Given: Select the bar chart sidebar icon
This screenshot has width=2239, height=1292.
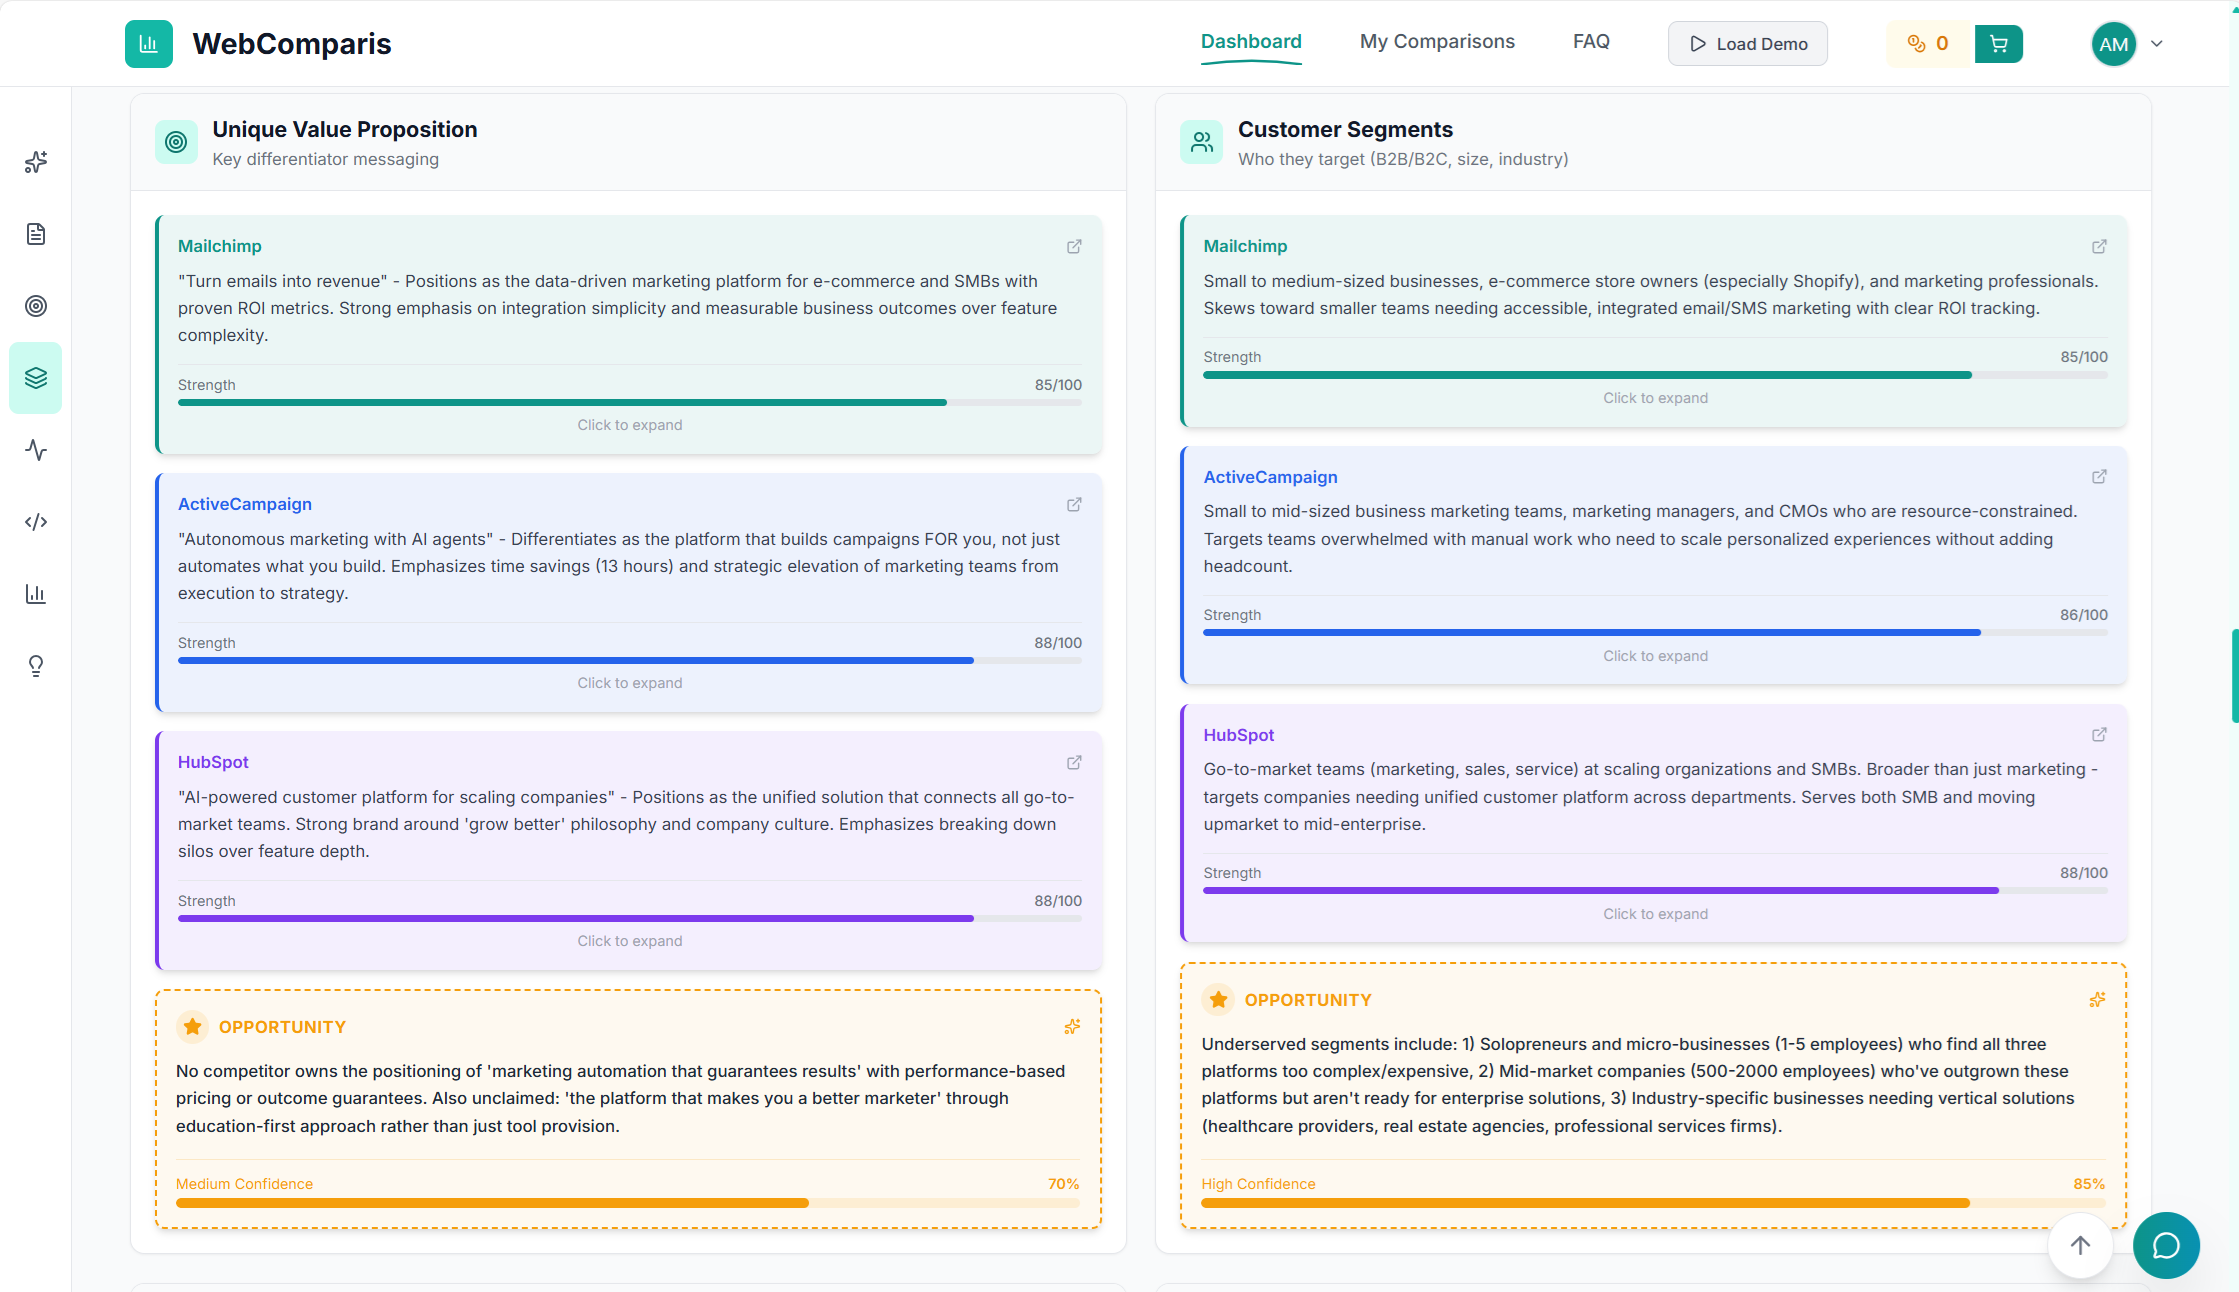Looking at the screenshot, I should click(x=36, y=594).
